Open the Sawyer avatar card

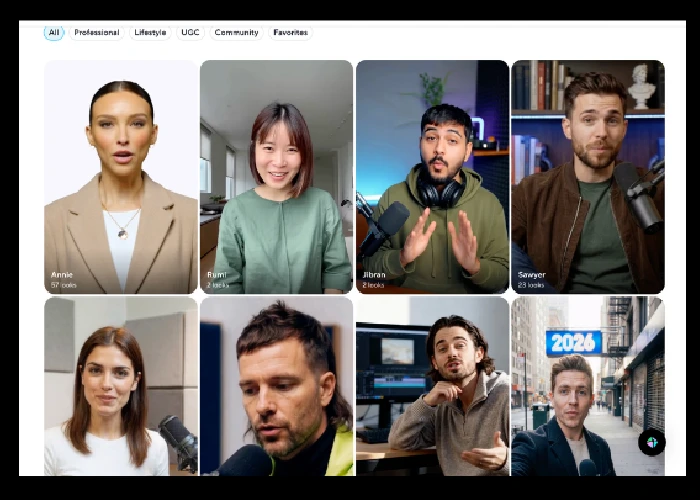(587, 175)
